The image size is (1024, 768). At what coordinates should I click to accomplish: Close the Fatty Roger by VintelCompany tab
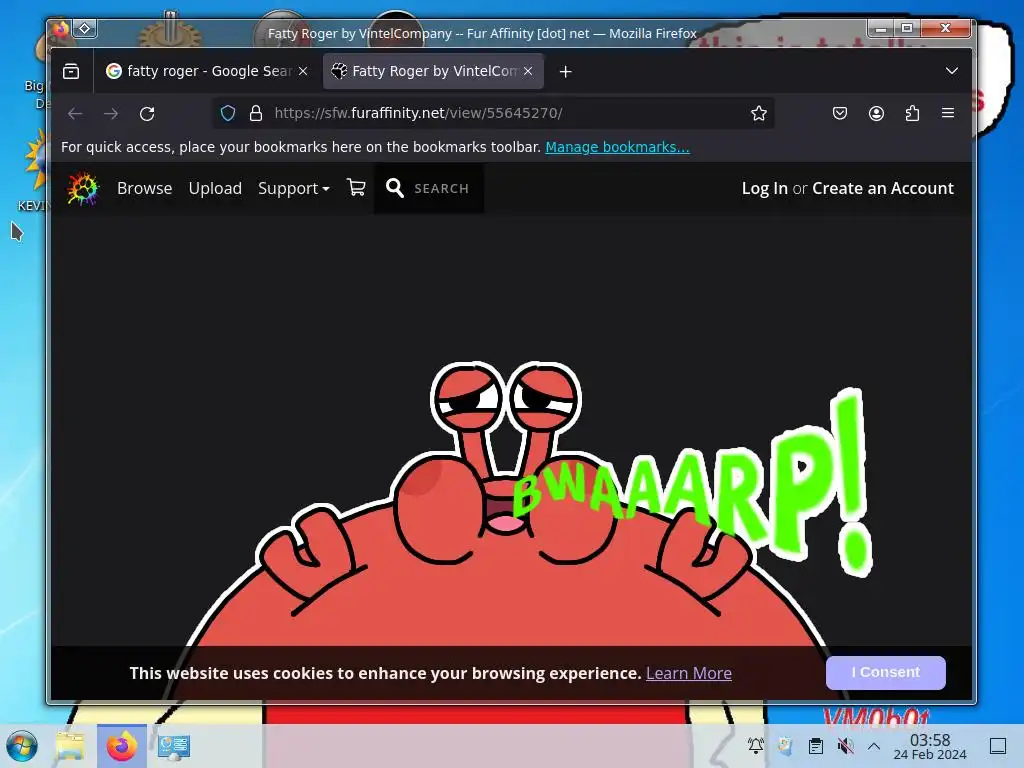(x=528, y=71)
